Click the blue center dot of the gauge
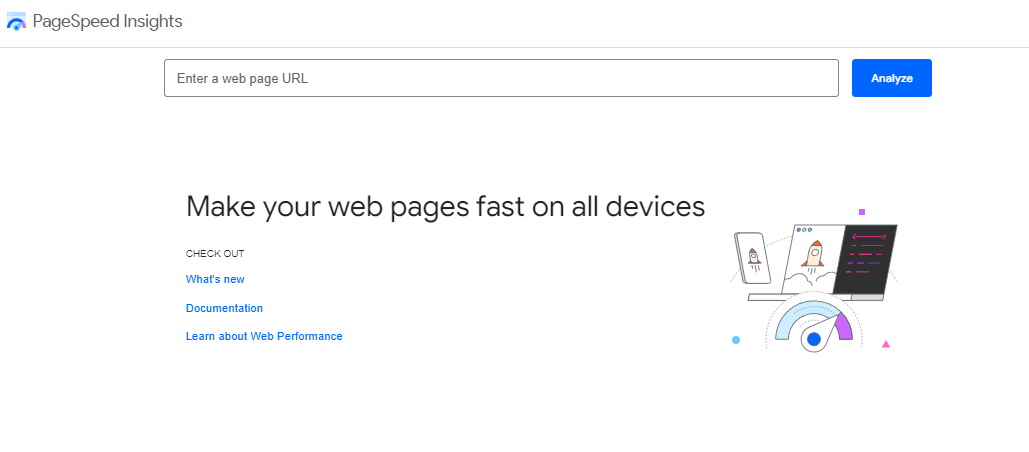Image resolution: width=1029 pixels, height=452 pixels. click(x=814, y=340)
